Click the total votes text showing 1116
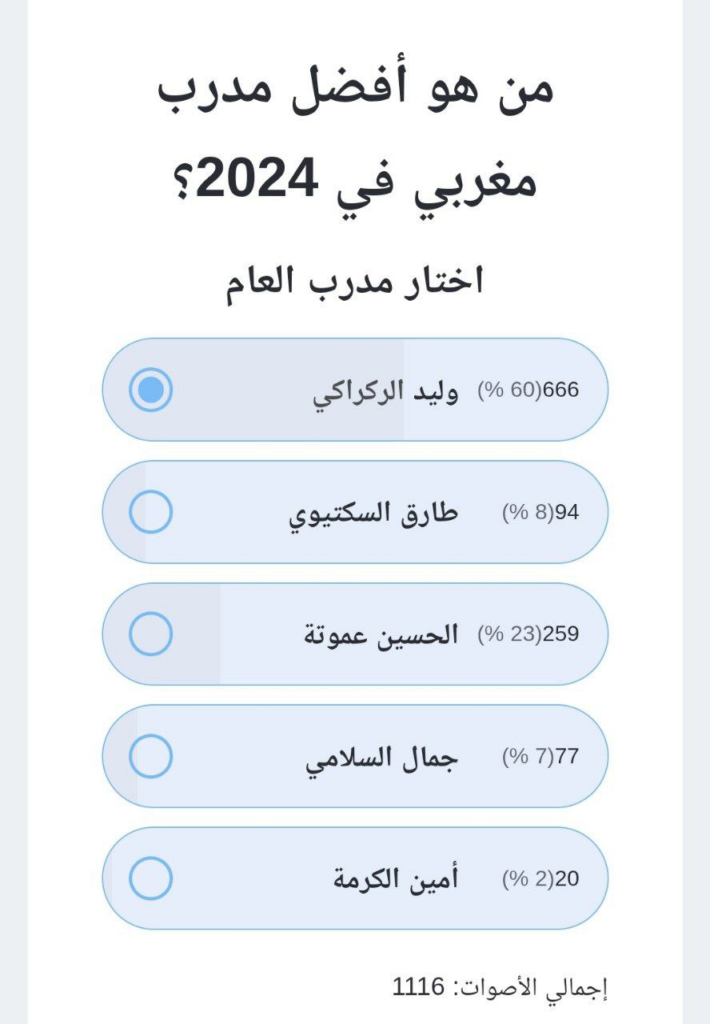 [500, 988]
